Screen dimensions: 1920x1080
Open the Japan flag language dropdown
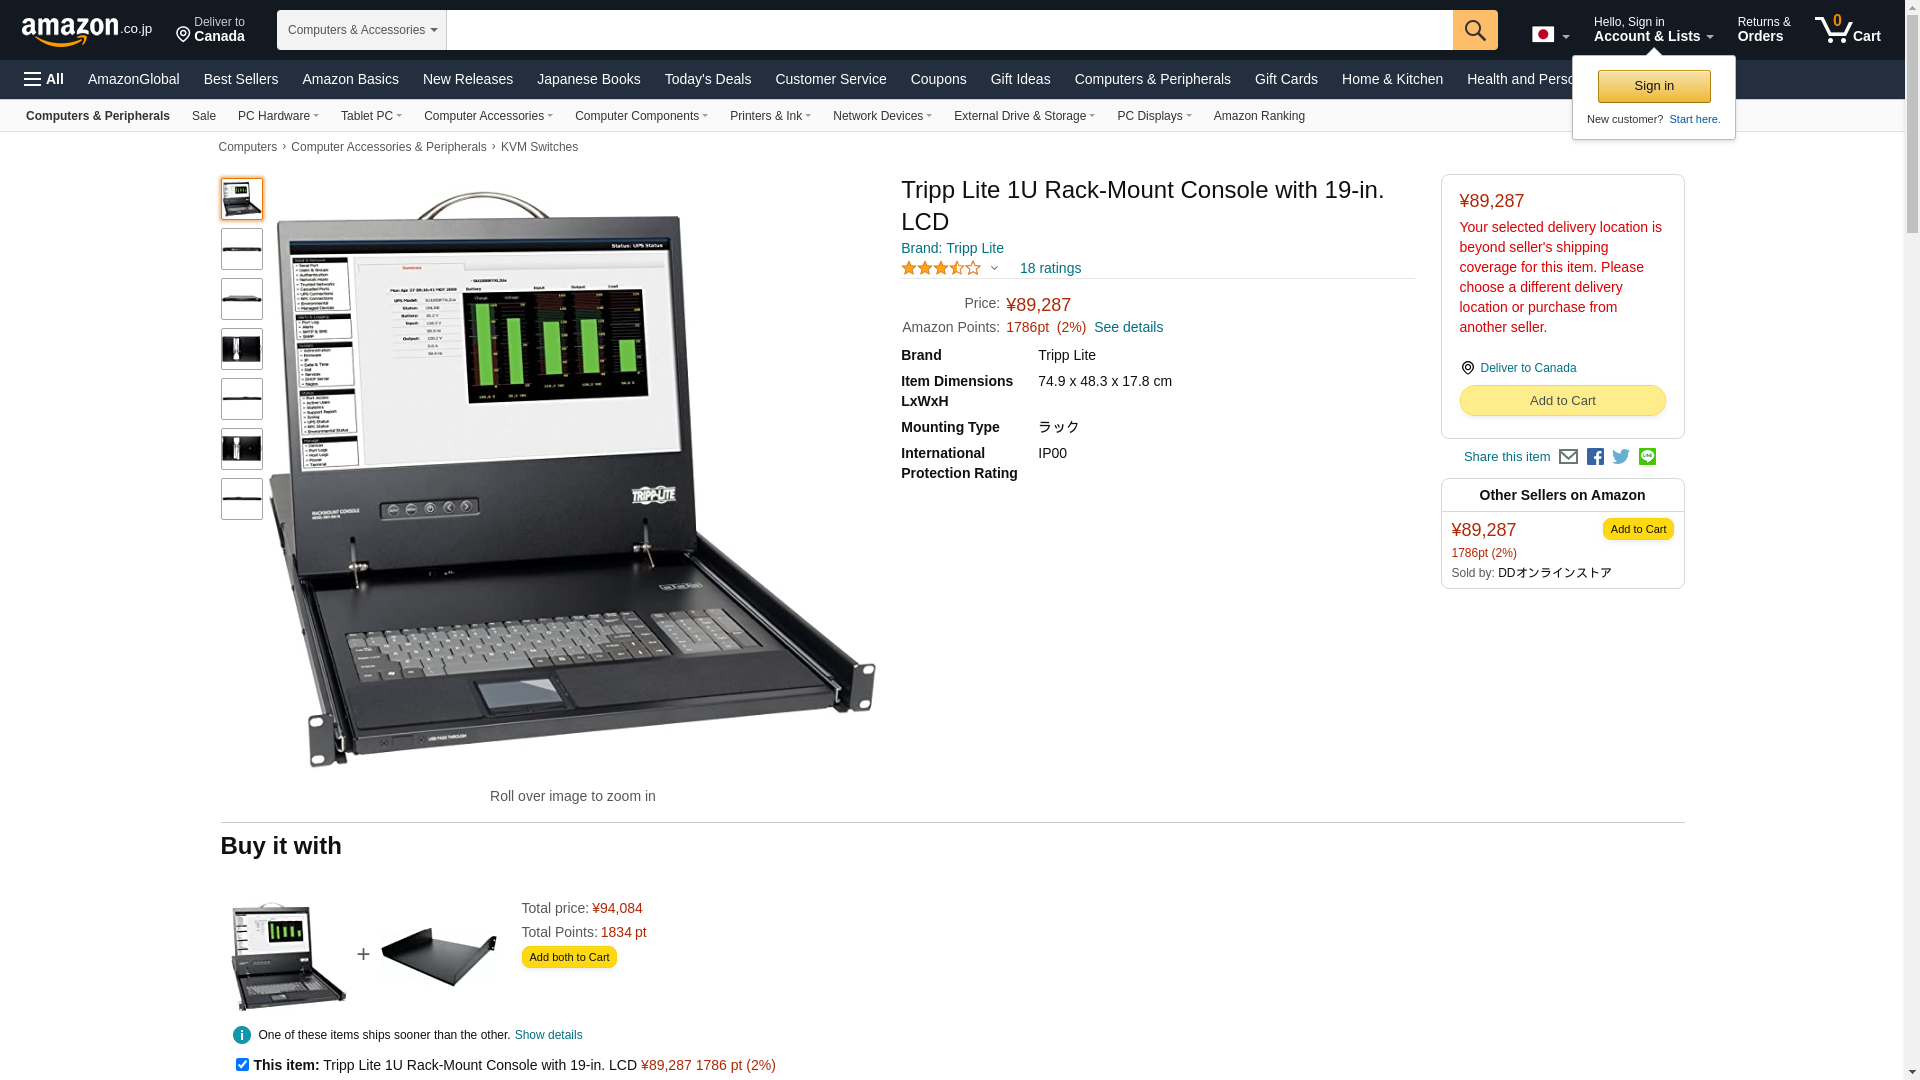(x=1550, y=35)
